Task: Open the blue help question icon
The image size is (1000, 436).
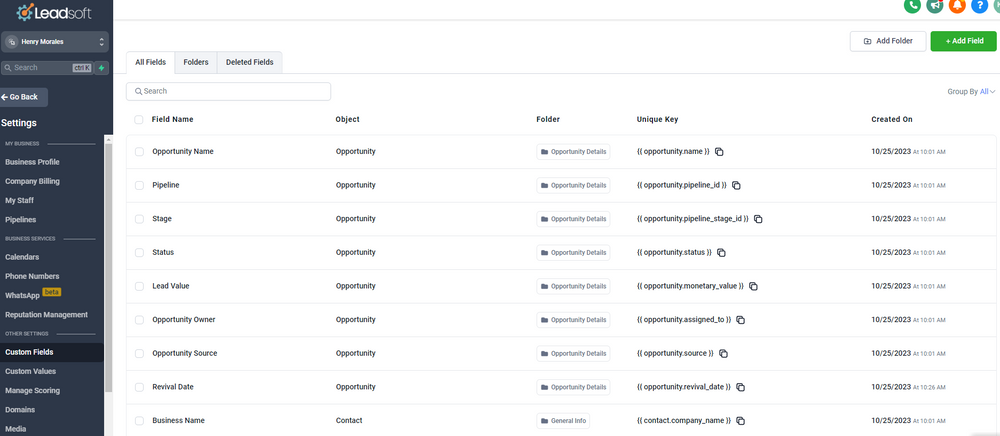Action: click(979, 5)
